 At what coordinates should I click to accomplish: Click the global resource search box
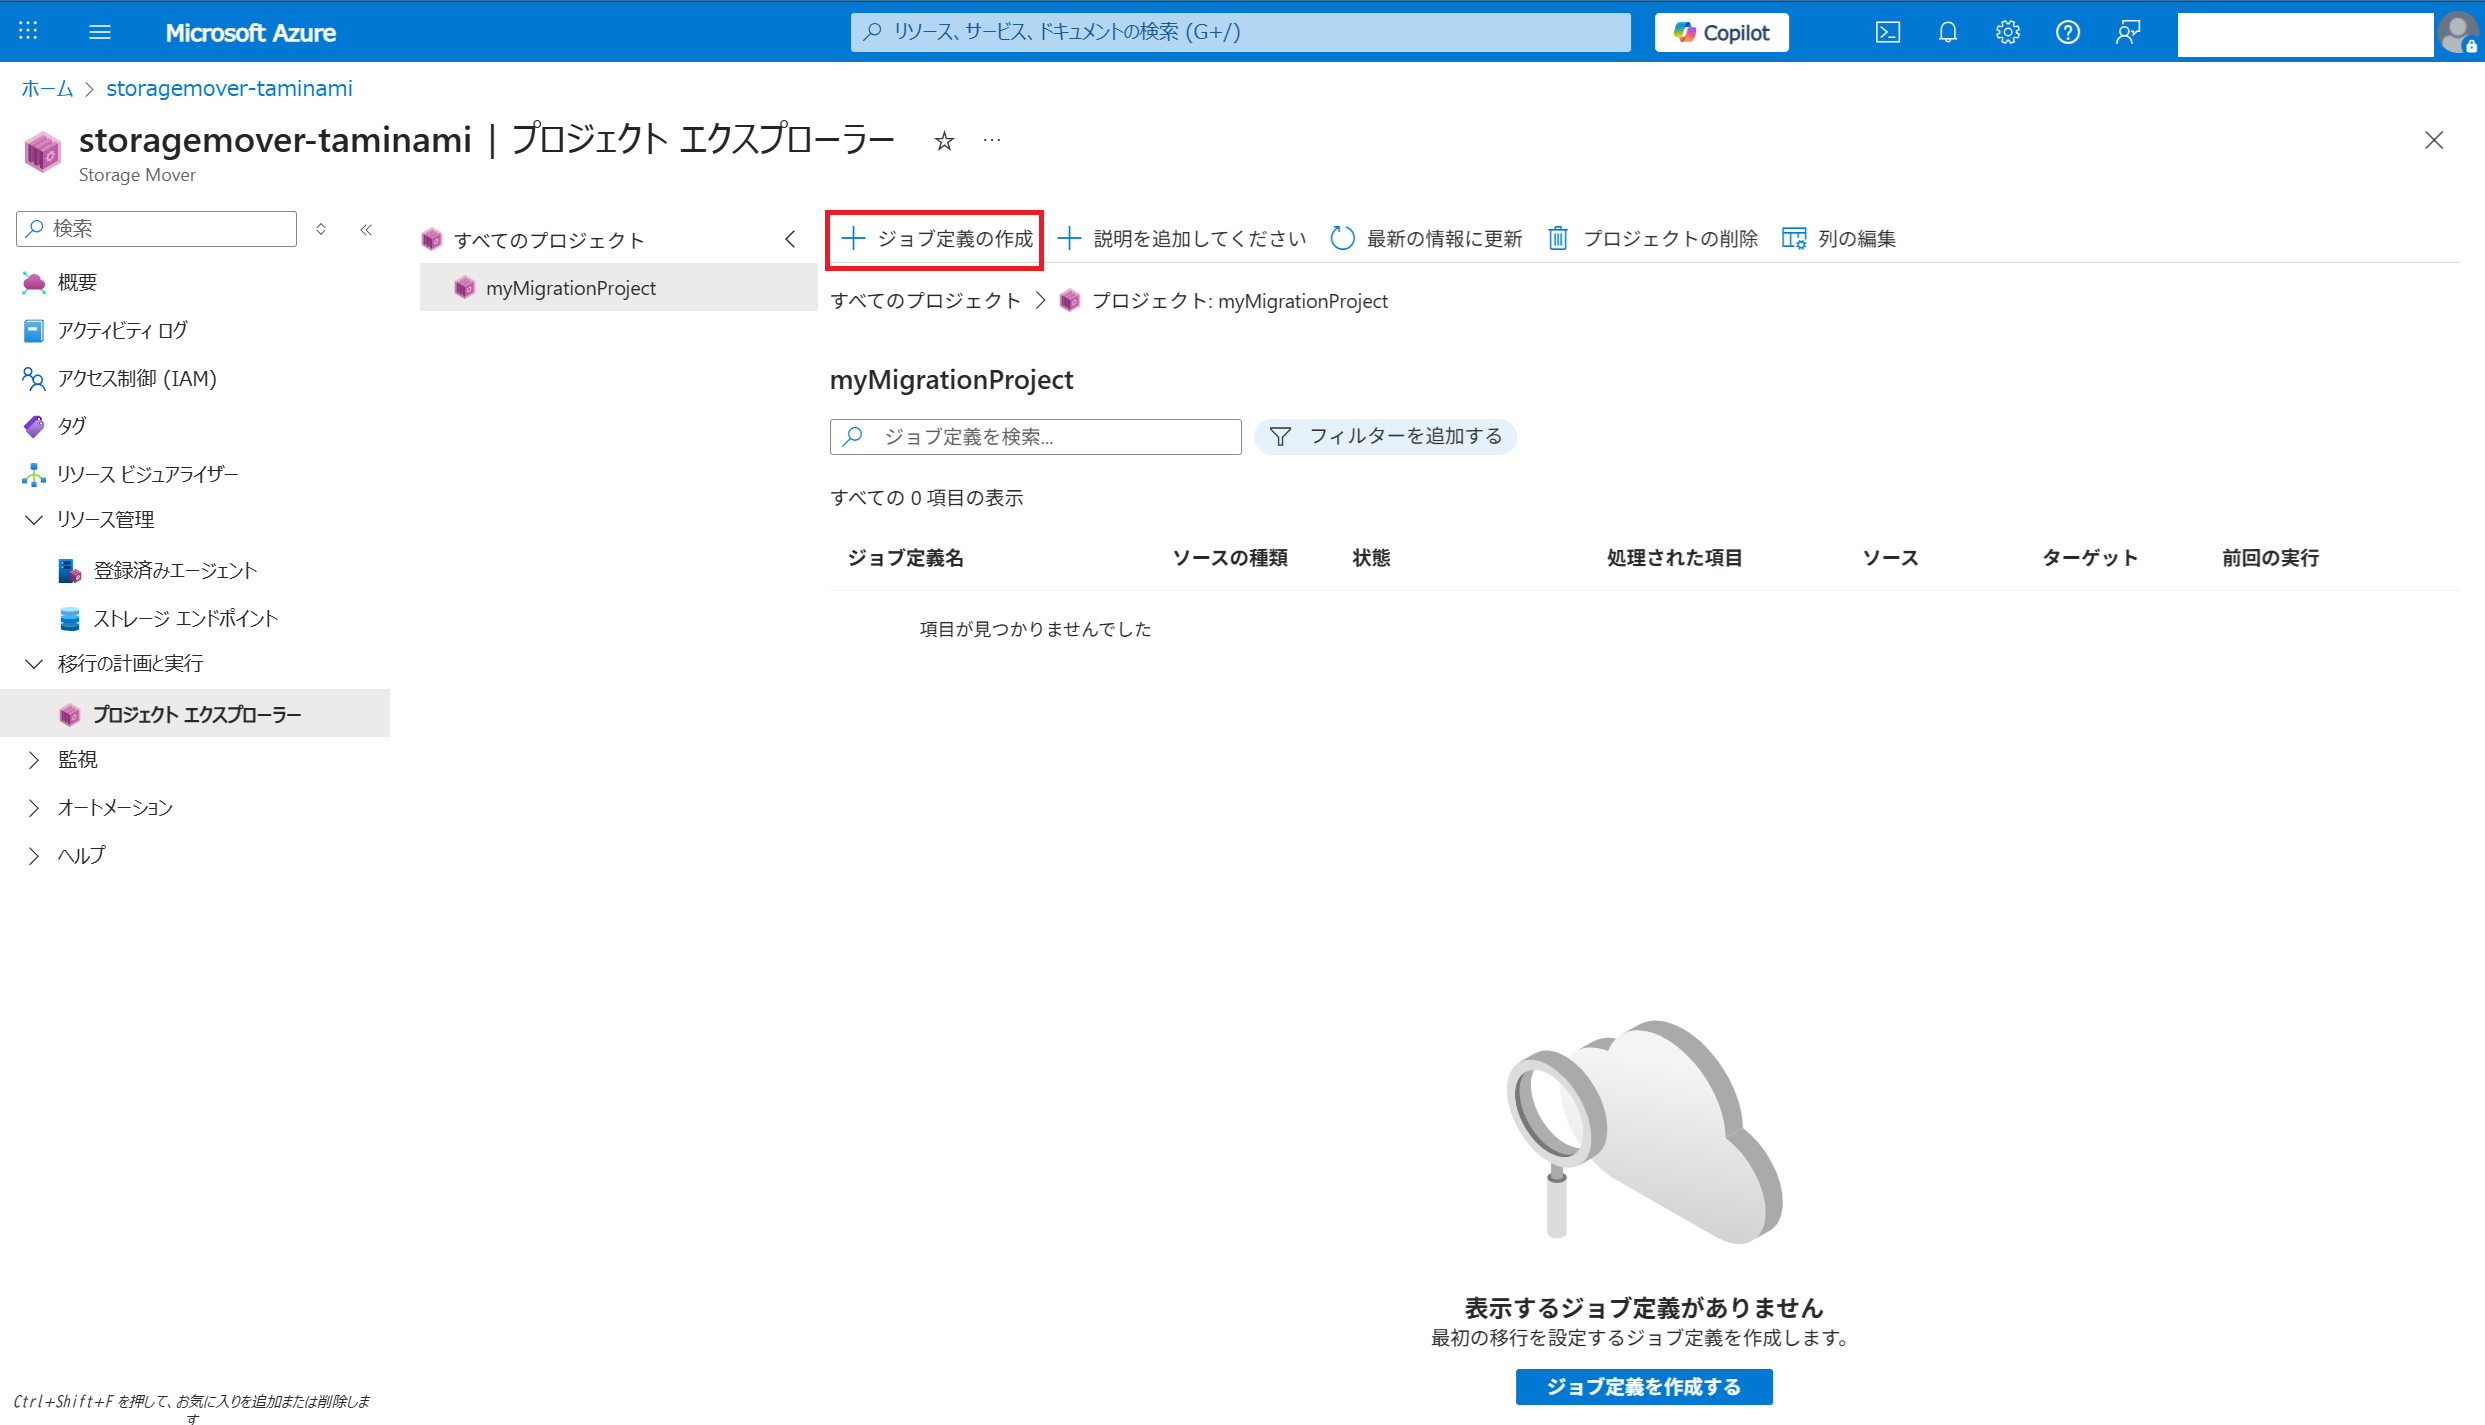click(1240, 32)
